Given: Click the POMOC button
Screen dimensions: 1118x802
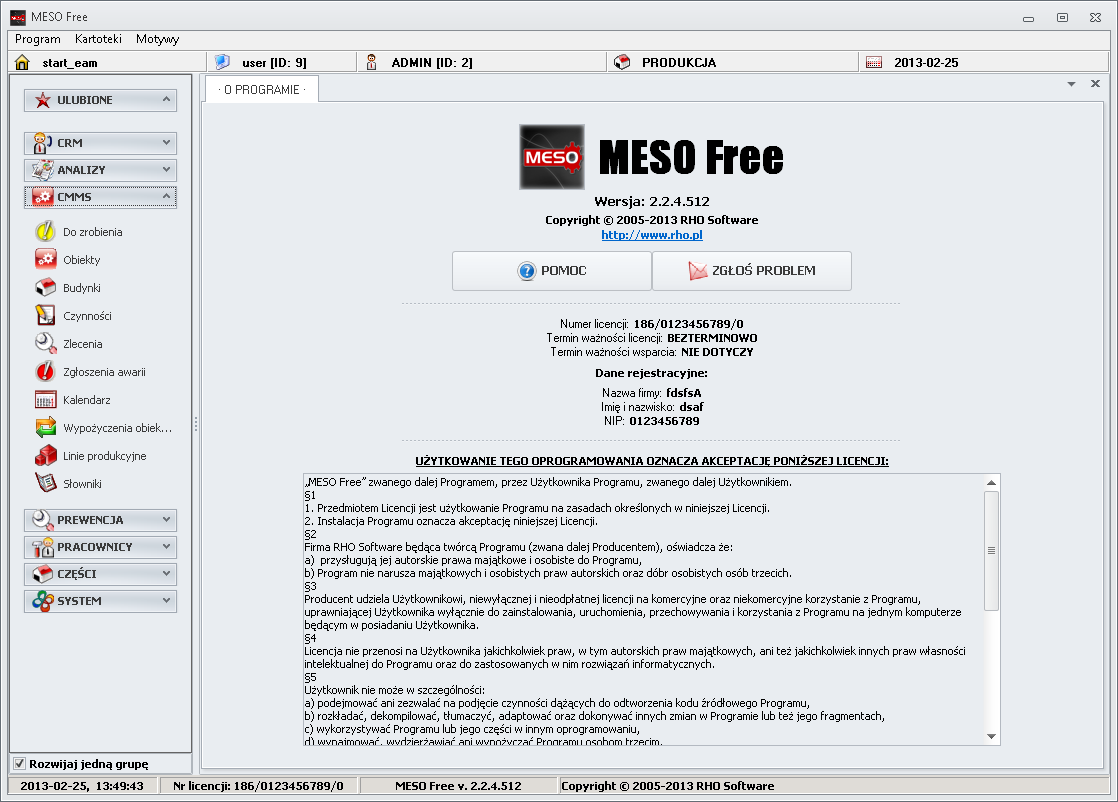Looking at the screenshot, I should [x=552, y=271].
